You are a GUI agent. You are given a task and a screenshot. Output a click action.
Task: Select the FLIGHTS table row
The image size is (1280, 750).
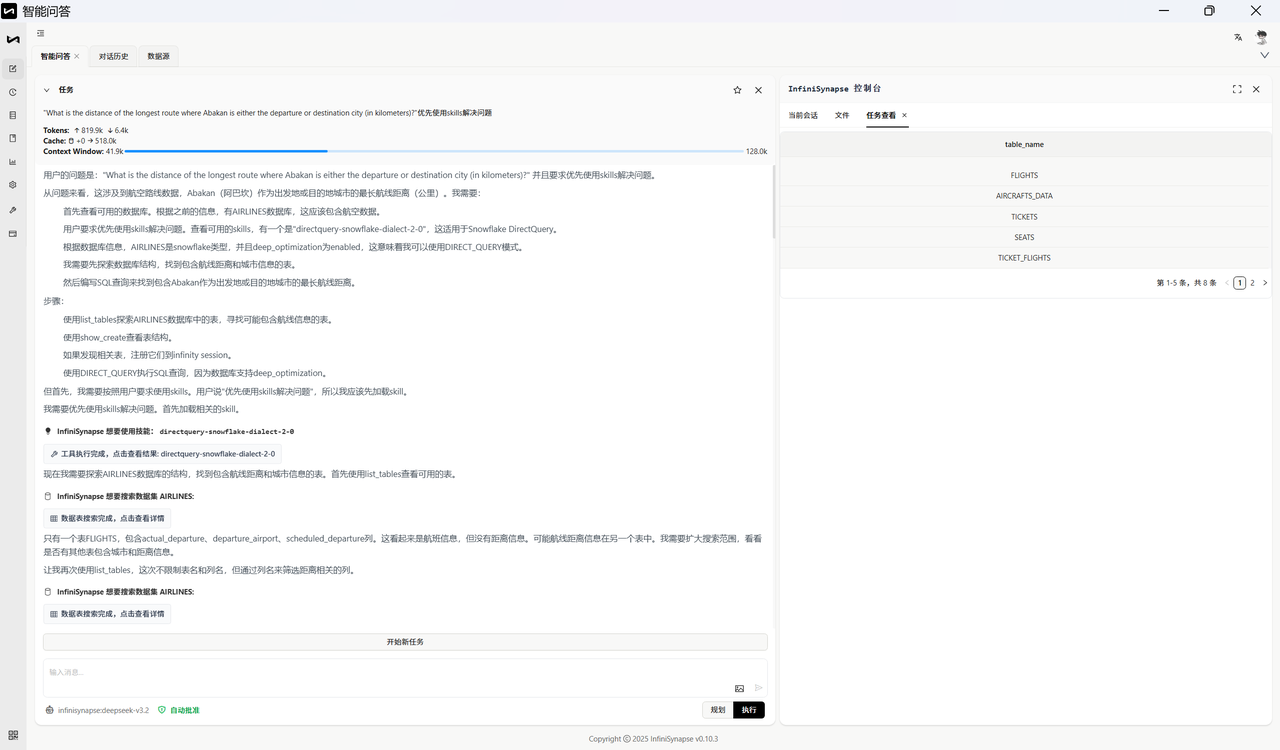pos(1024,175)
